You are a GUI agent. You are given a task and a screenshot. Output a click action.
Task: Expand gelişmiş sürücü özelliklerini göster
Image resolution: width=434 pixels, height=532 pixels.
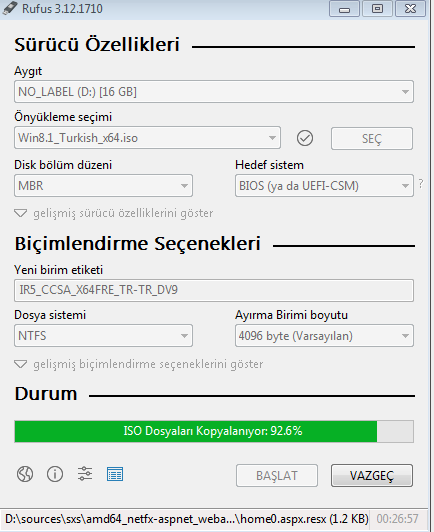tap(114, 213)
